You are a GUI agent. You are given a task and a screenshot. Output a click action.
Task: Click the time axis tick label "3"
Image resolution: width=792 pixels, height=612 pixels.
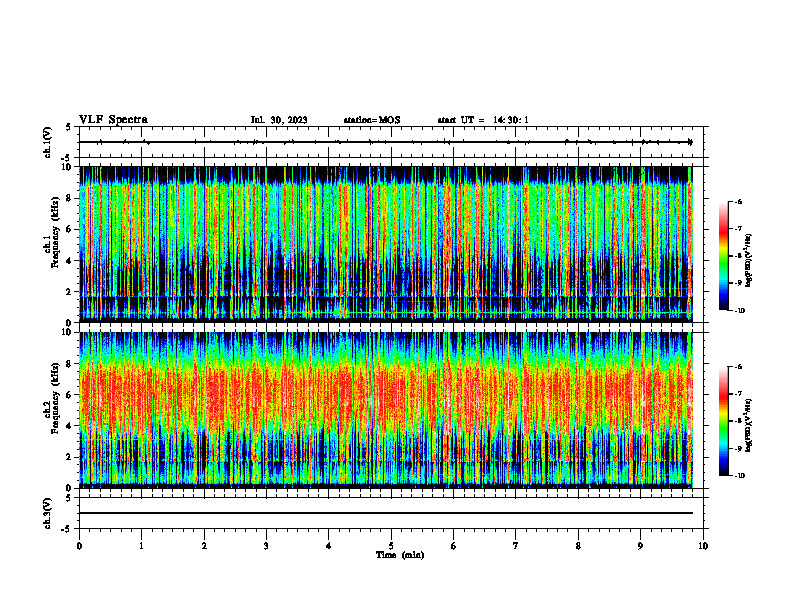pyautogui.click(x=266, y=546)
